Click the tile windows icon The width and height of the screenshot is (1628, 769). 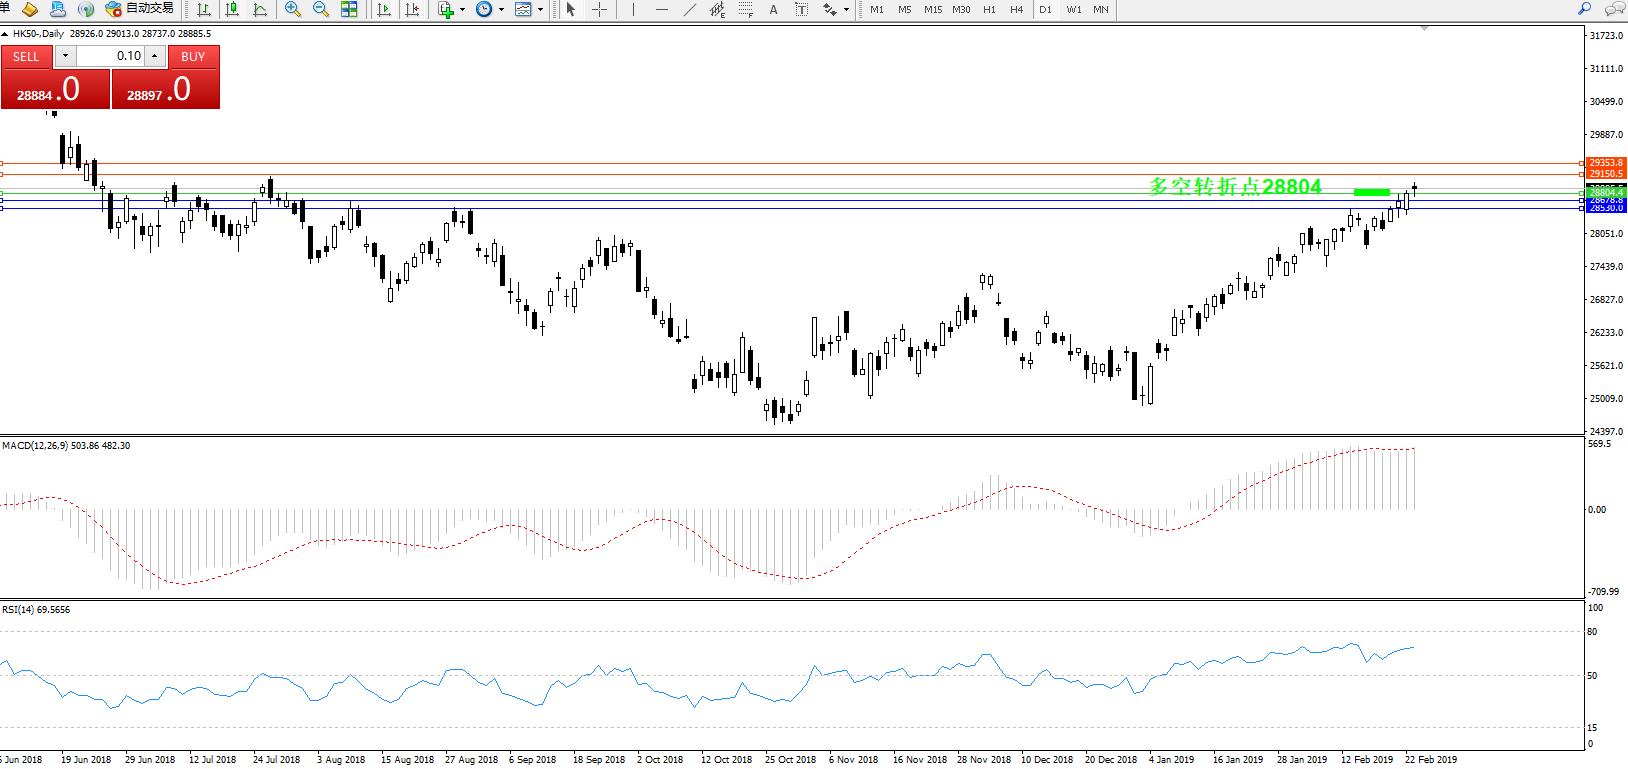click(x=349, y=9)
